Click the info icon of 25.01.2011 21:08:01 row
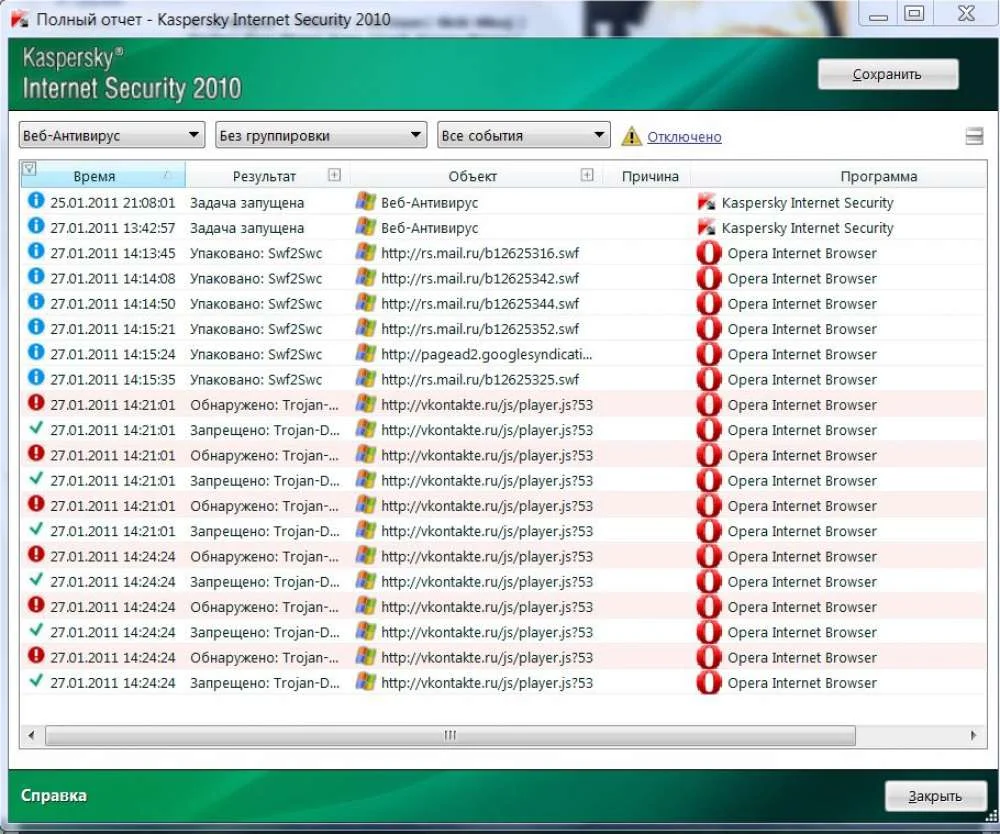 pyautogui.click(x=36, y=200)
